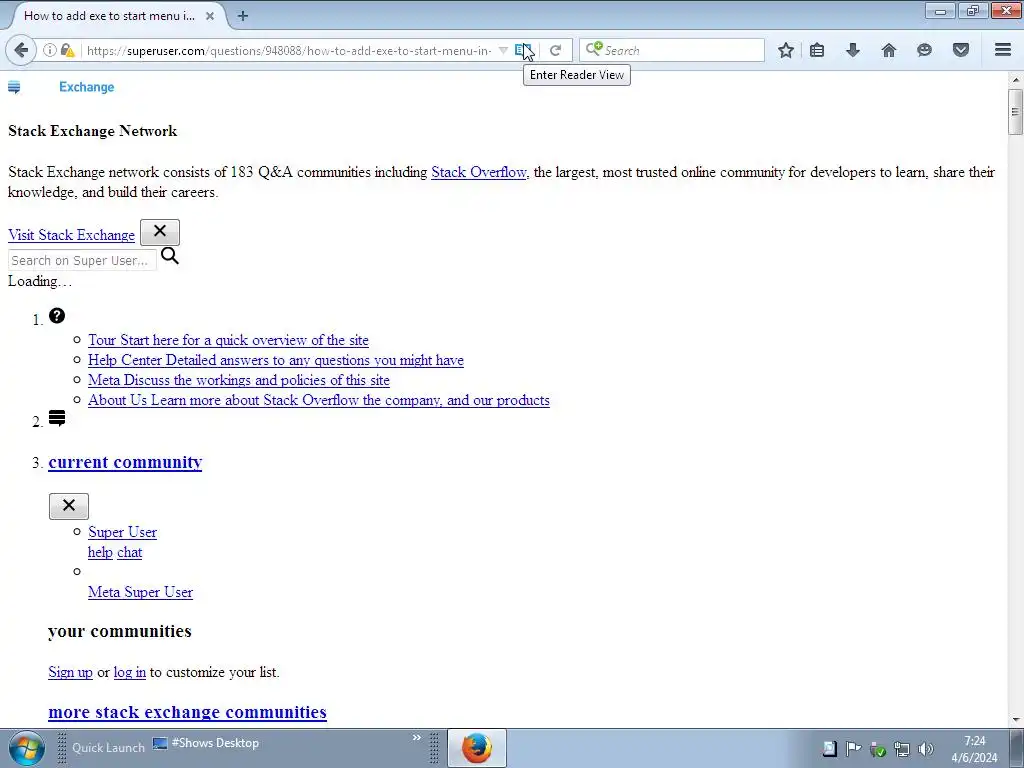Viewport: 1024px width, 768px height.
Task: Click the Firefox taskbar button
Action: point(477,748)
